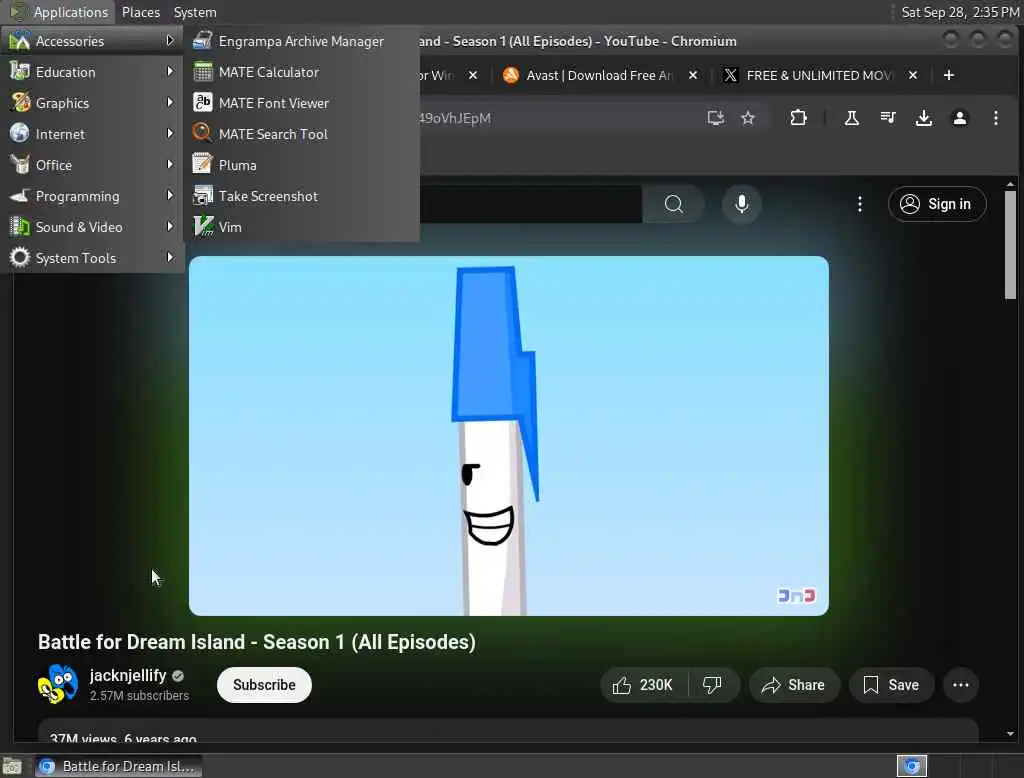
Task: Click the calculator icon
Action: 202,72
